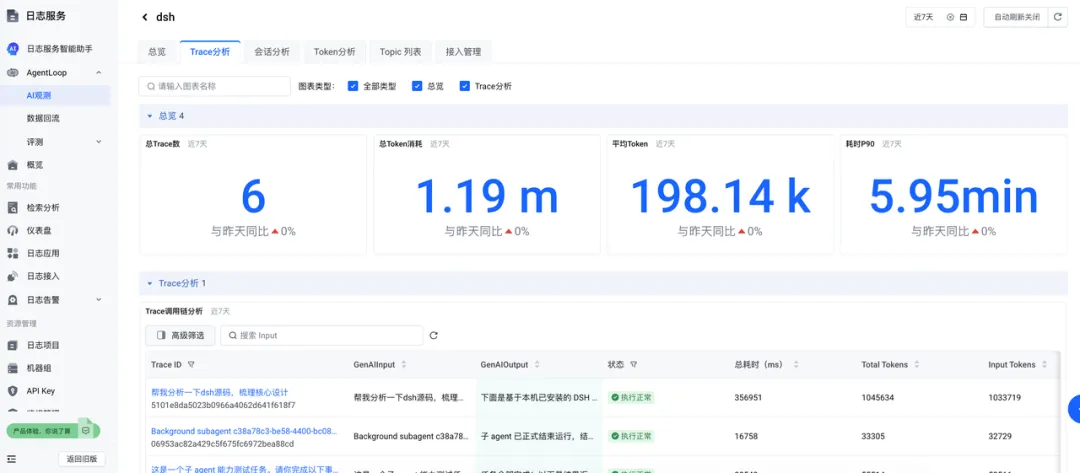Click the AgentLoop sidebar icon

[12, 72]
